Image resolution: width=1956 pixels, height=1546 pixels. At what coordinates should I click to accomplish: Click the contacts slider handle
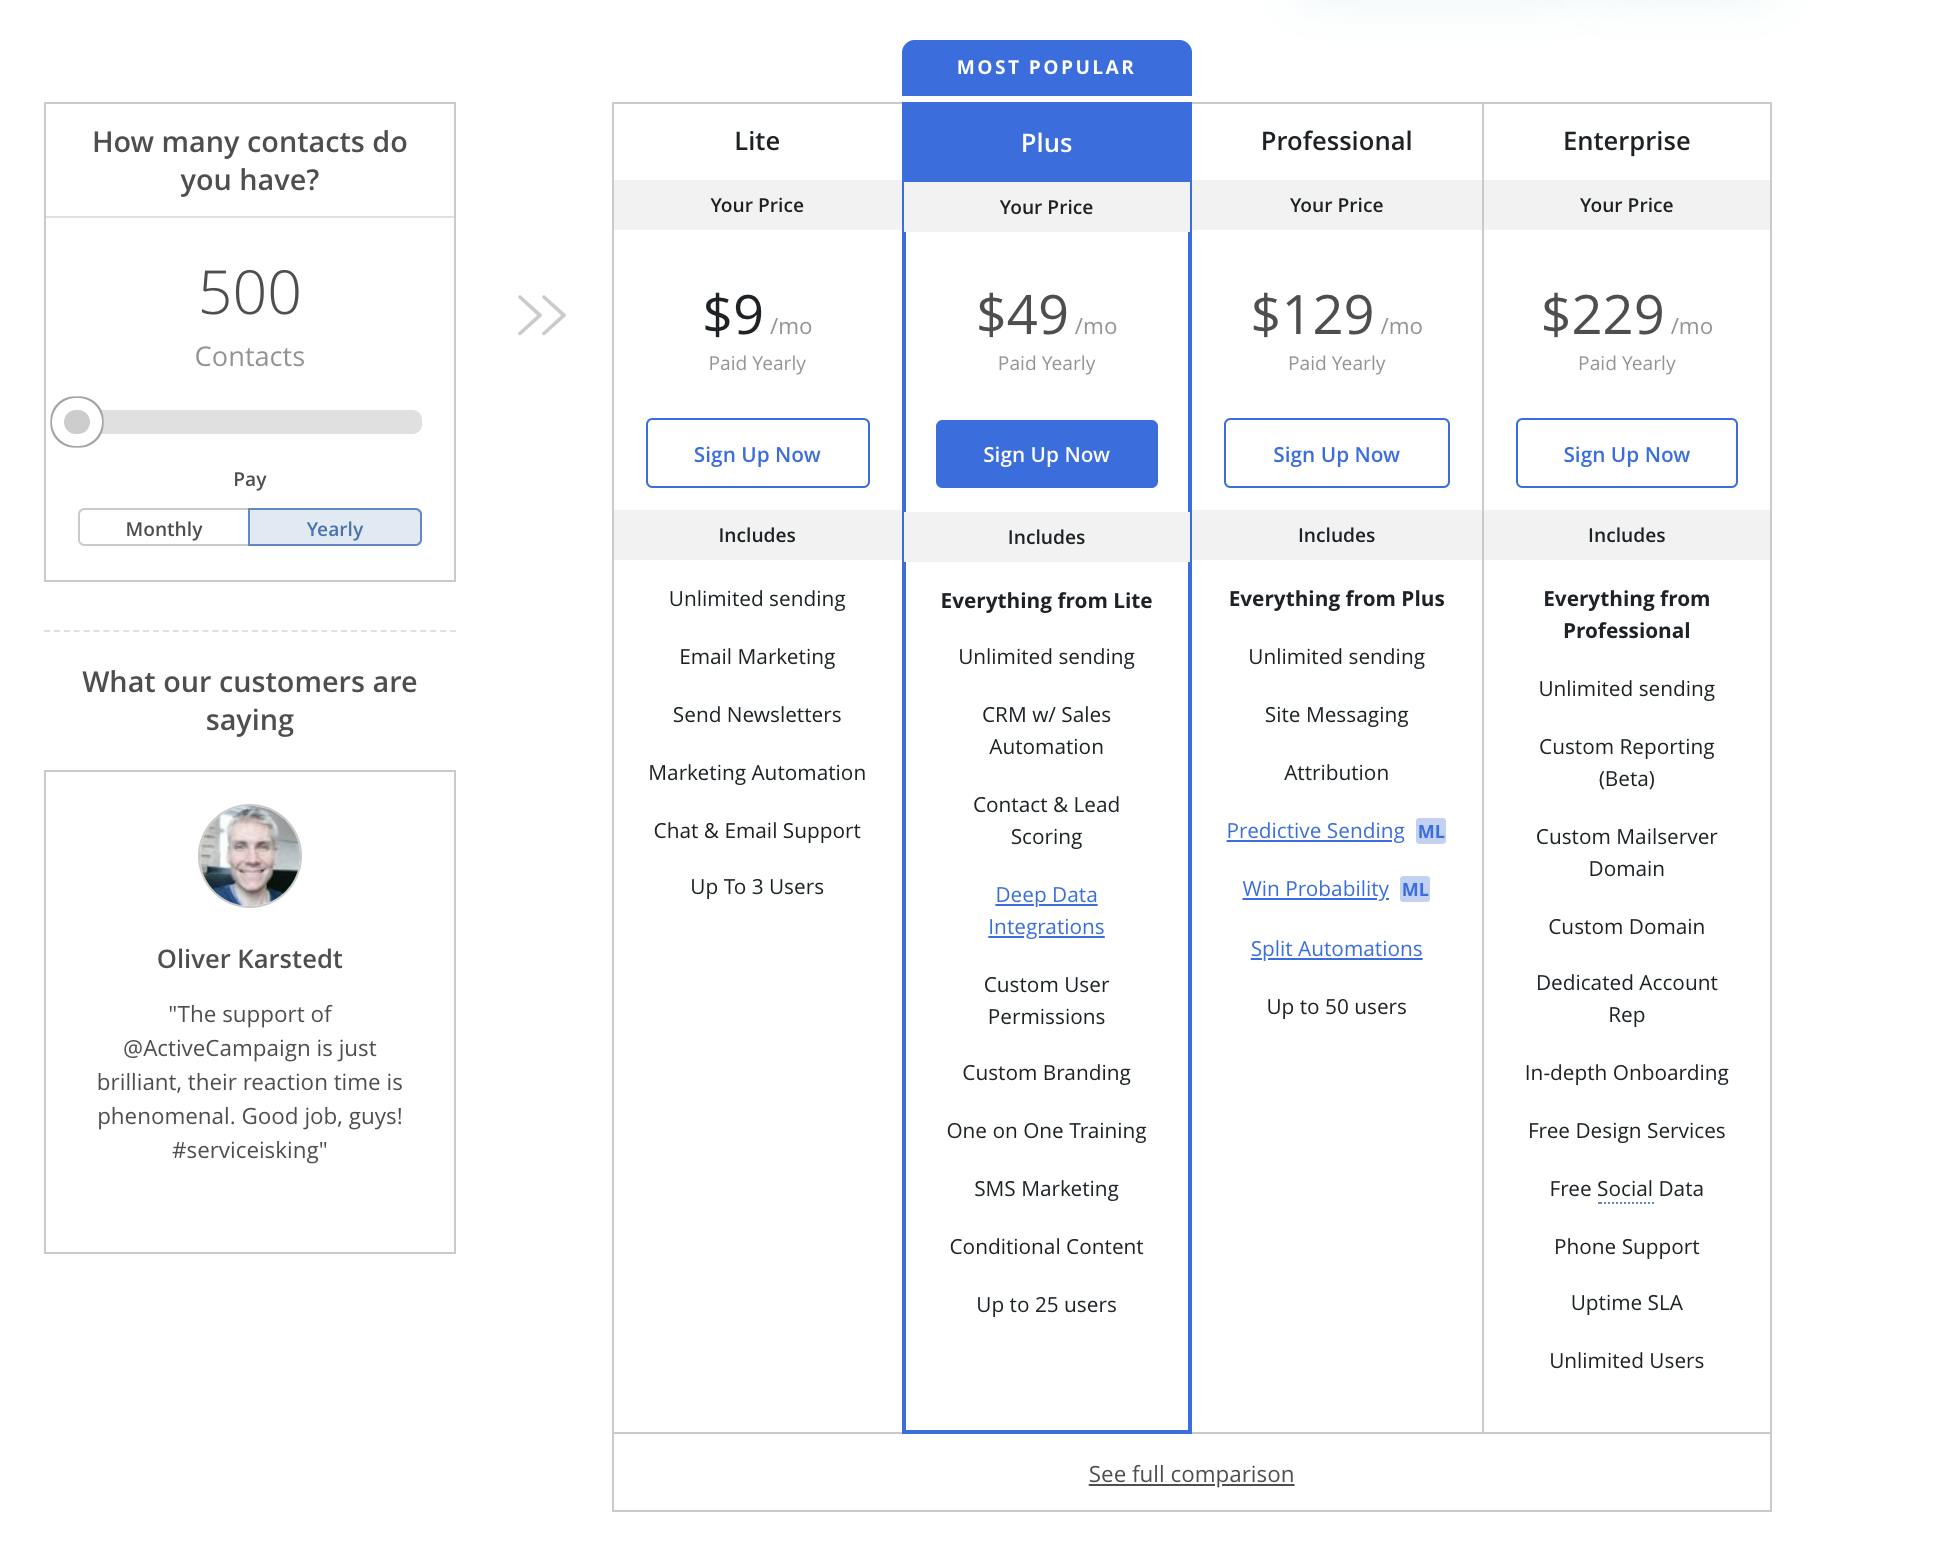pos(77,422)
